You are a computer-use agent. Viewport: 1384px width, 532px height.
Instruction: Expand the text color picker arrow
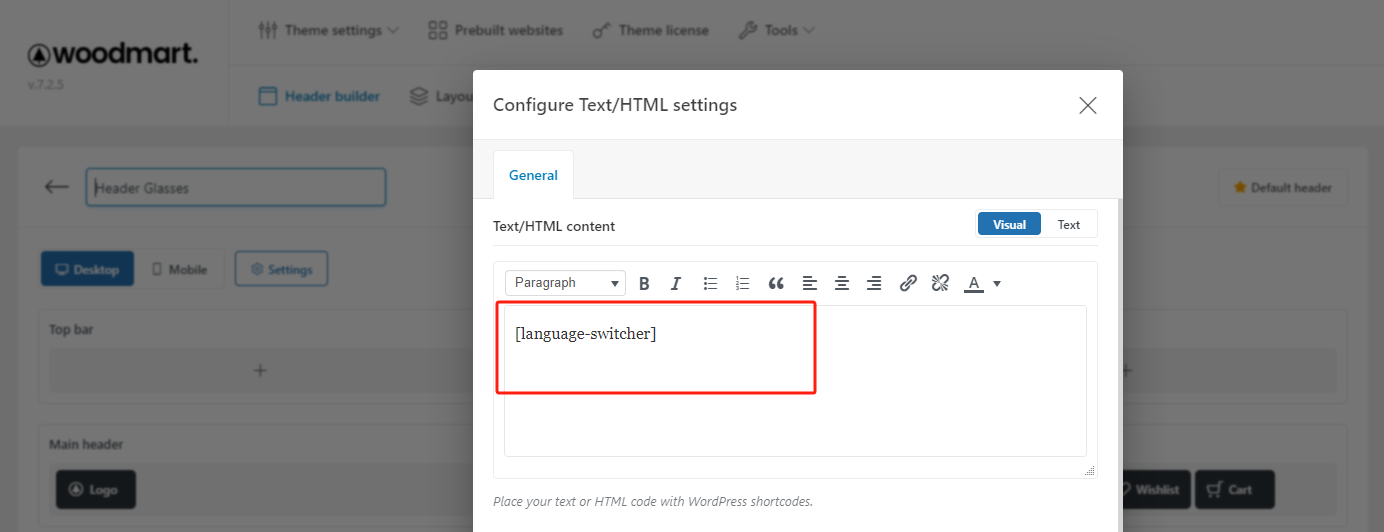pos(997,284)
